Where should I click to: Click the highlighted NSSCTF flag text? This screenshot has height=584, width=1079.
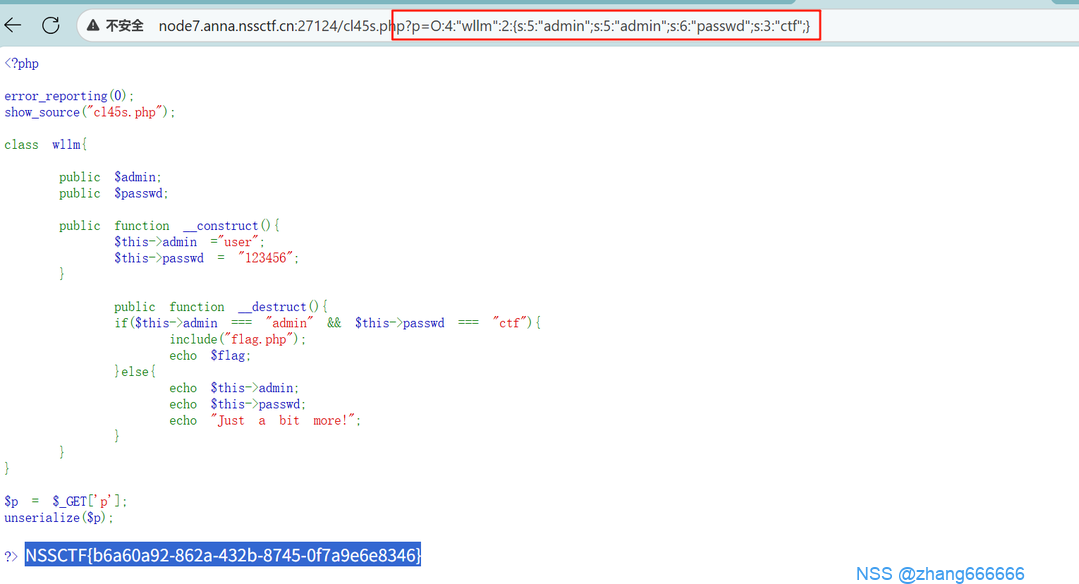(223, 555)
